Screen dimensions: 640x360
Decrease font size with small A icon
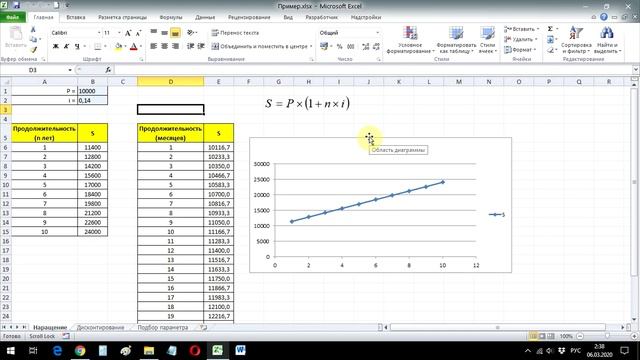point(138,33)
